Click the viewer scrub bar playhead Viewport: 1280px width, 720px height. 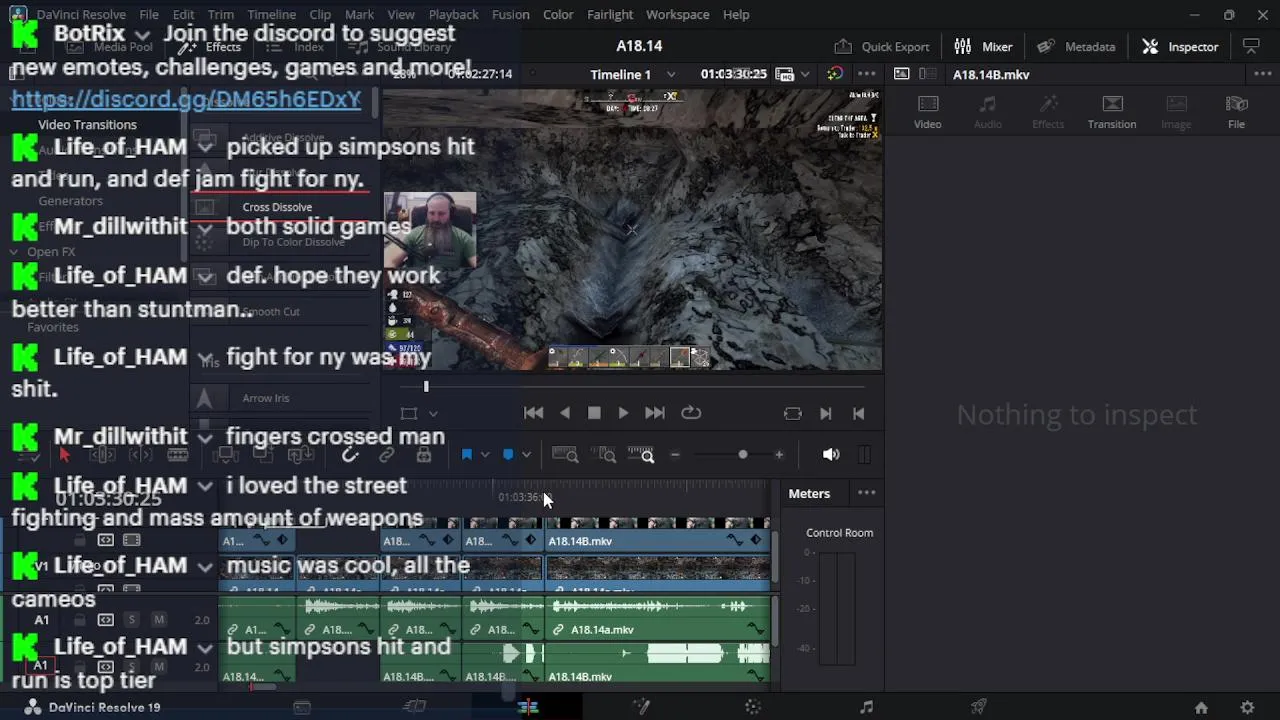[x=426, y=387]
